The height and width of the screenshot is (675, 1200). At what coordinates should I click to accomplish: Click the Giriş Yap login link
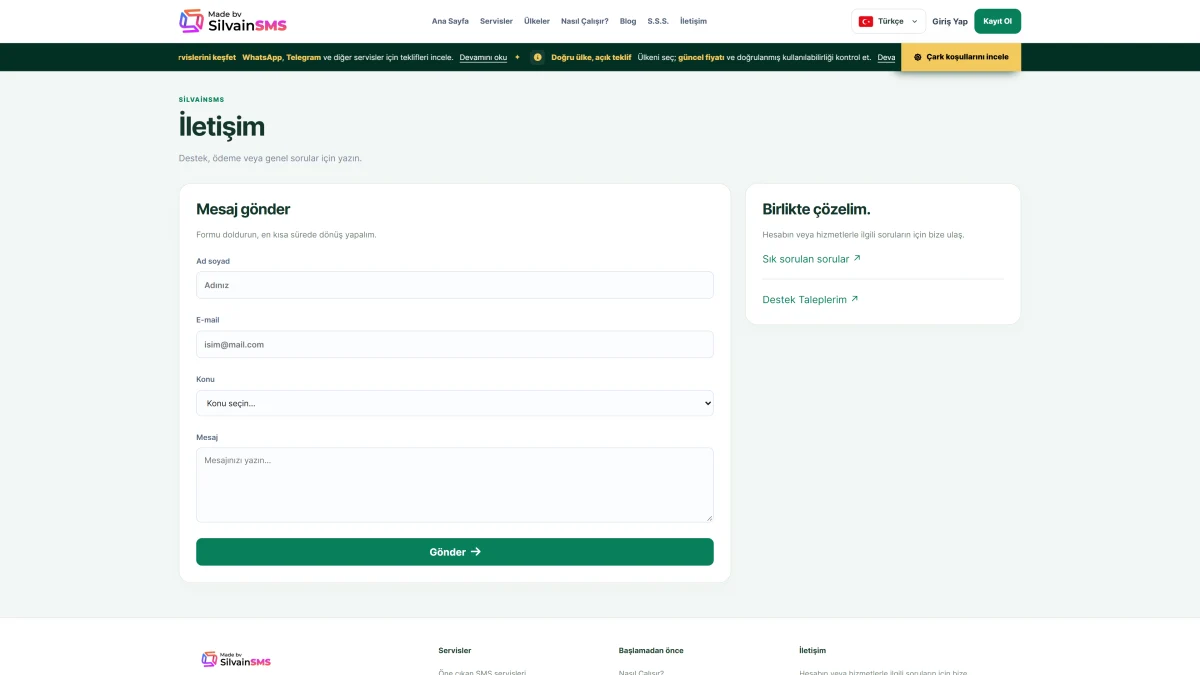[950, 21]
